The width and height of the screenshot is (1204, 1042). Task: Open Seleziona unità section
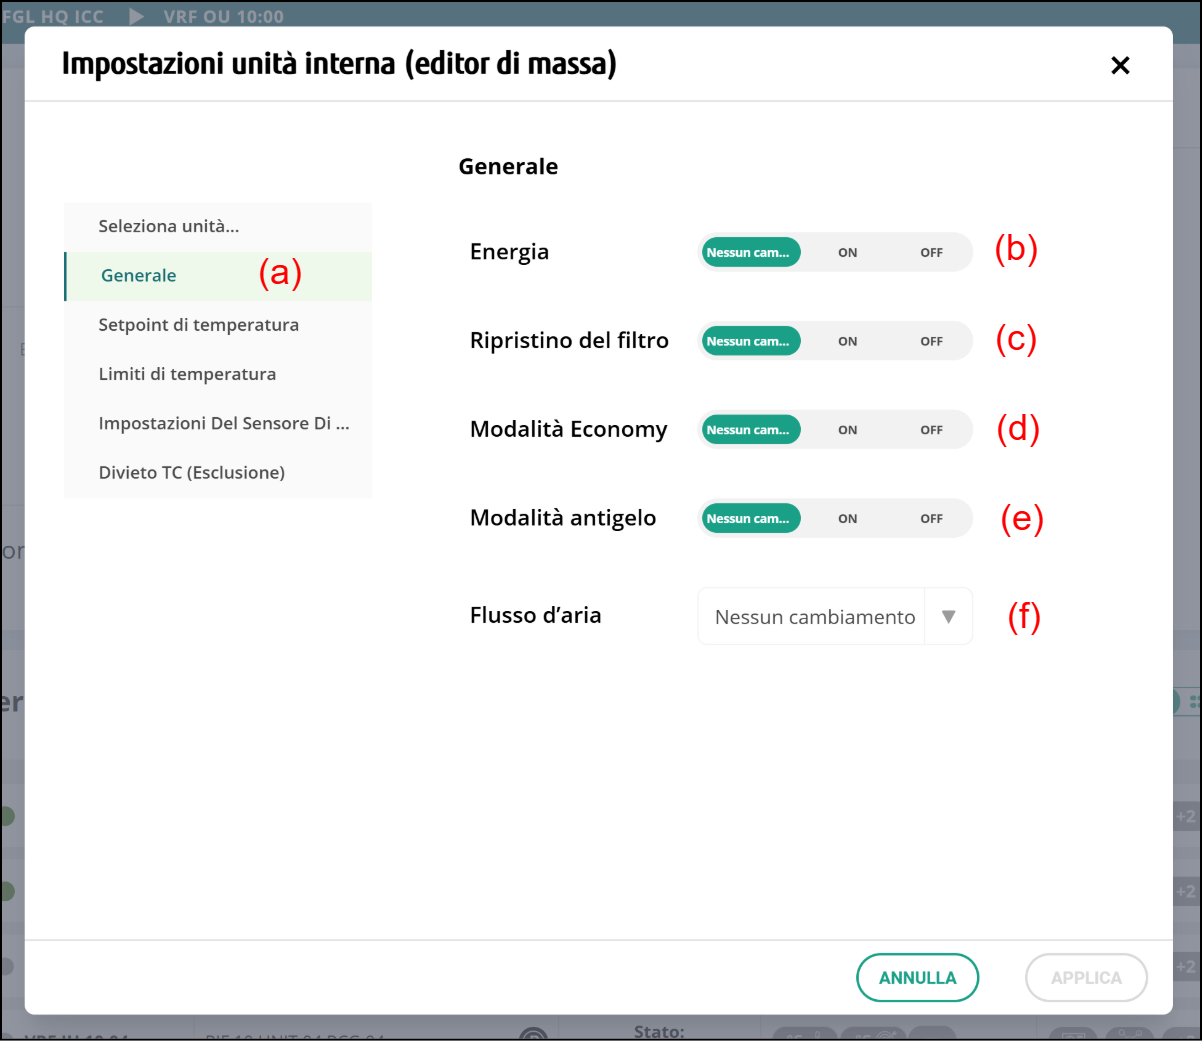[x=168, y=227]
